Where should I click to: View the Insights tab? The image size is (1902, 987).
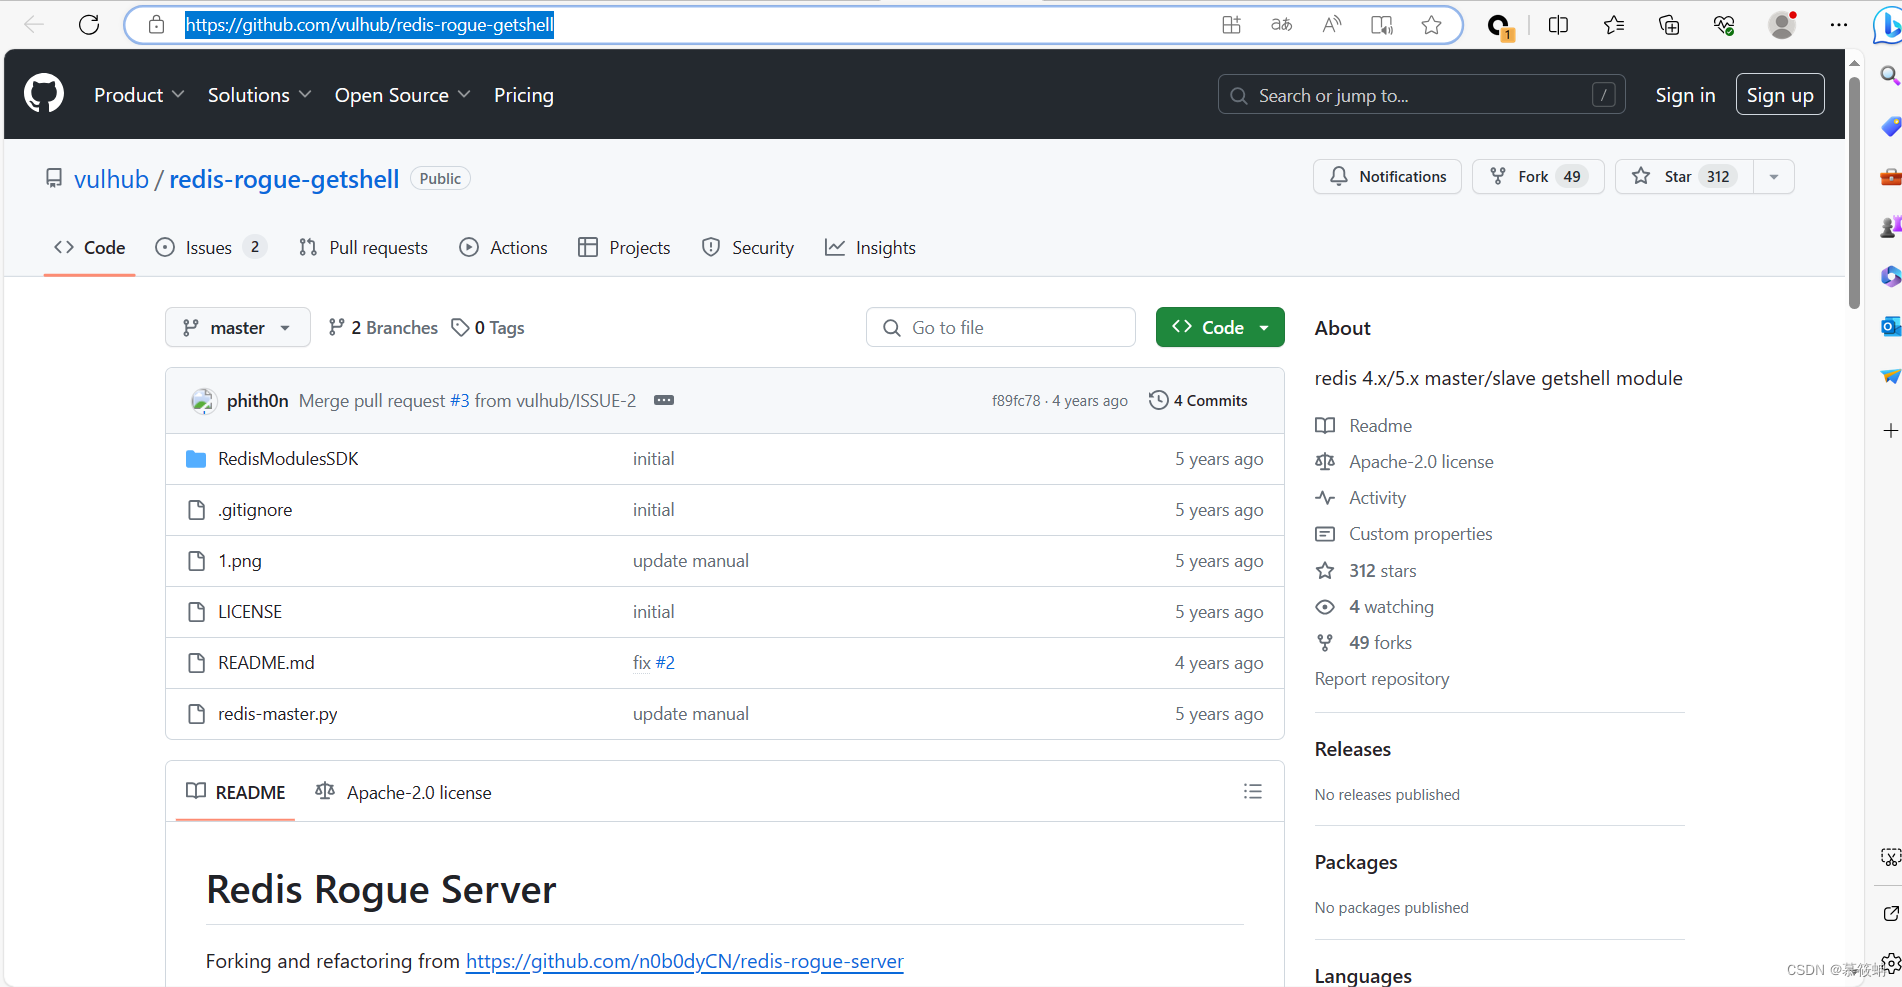(x=870, y=248)
